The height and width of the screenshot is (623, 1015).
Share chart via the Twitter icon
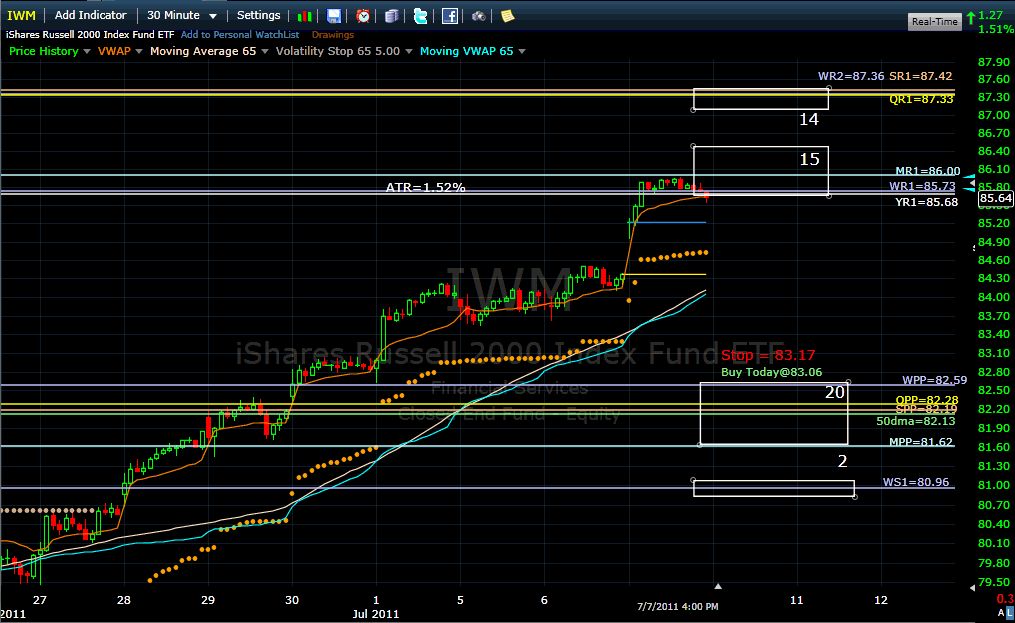[x=421, y=16]
